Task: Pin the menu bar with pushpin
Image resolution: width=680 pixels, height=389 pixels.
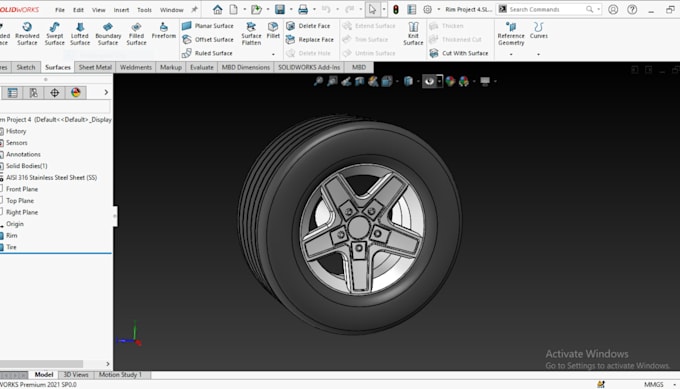Action: coord(194,9)
